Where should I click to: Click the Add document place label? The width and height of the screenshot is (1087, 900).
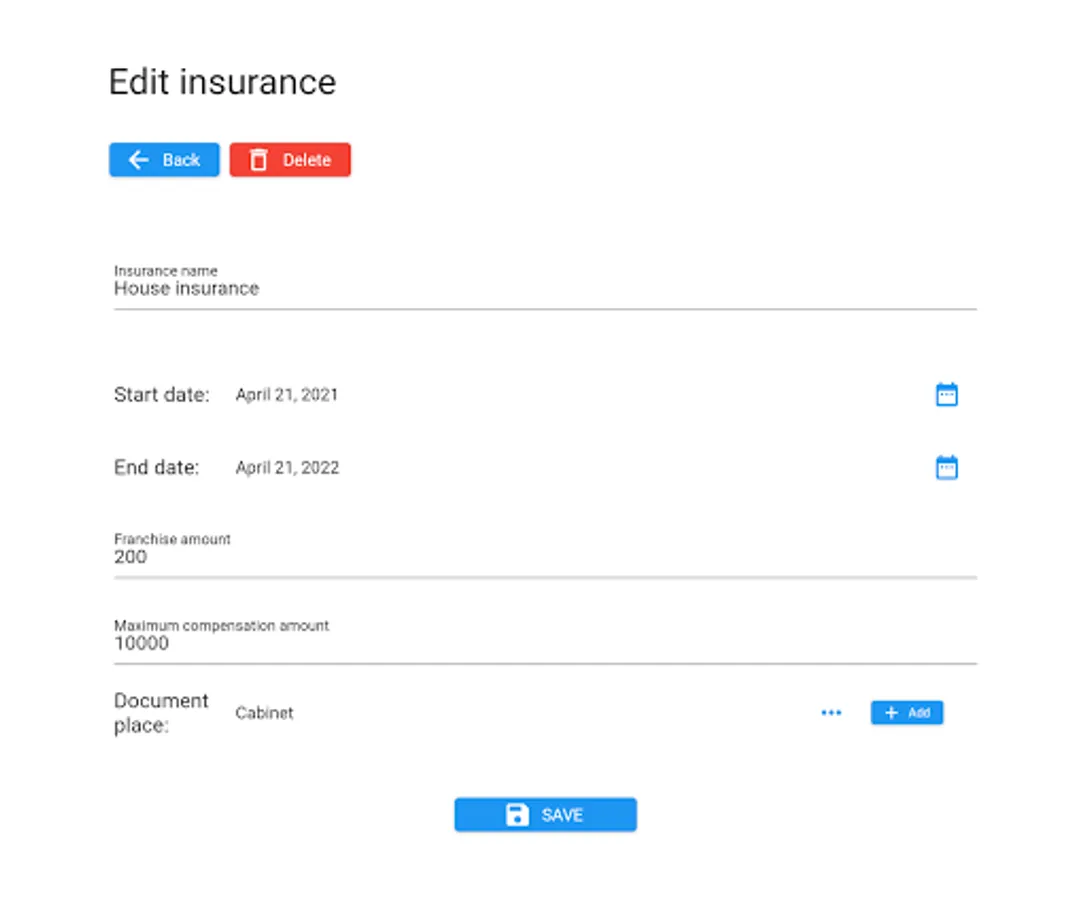click(919, 713)
